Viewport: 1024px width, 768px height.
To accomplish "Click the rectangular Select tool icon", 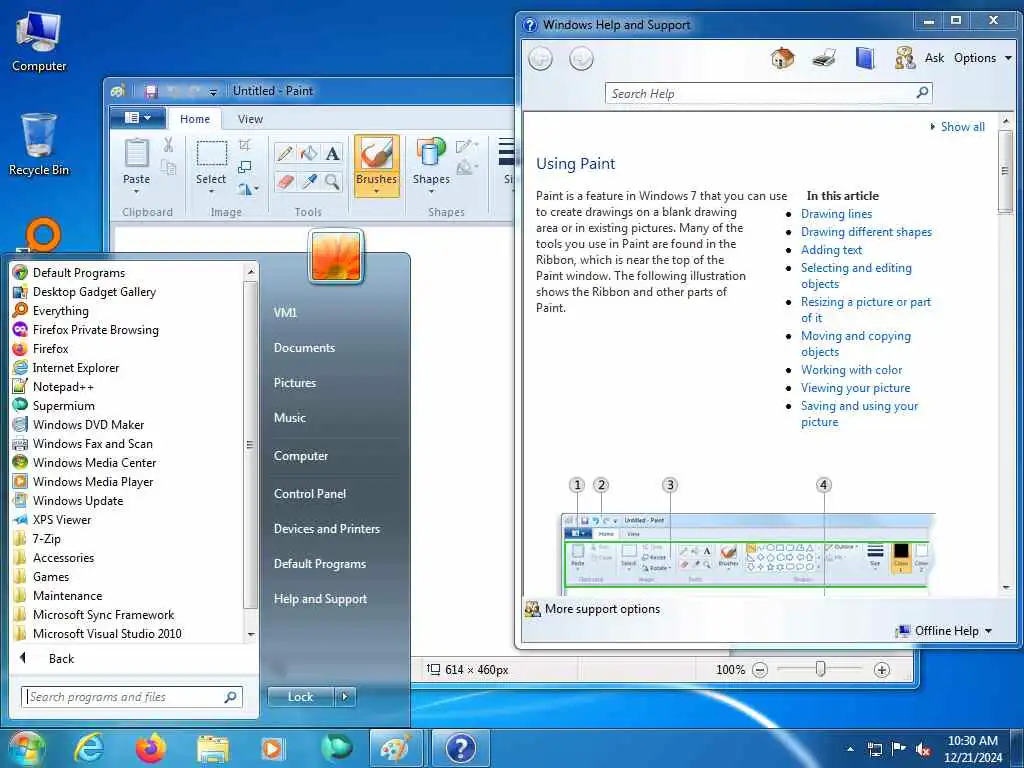I will point(212,154).
